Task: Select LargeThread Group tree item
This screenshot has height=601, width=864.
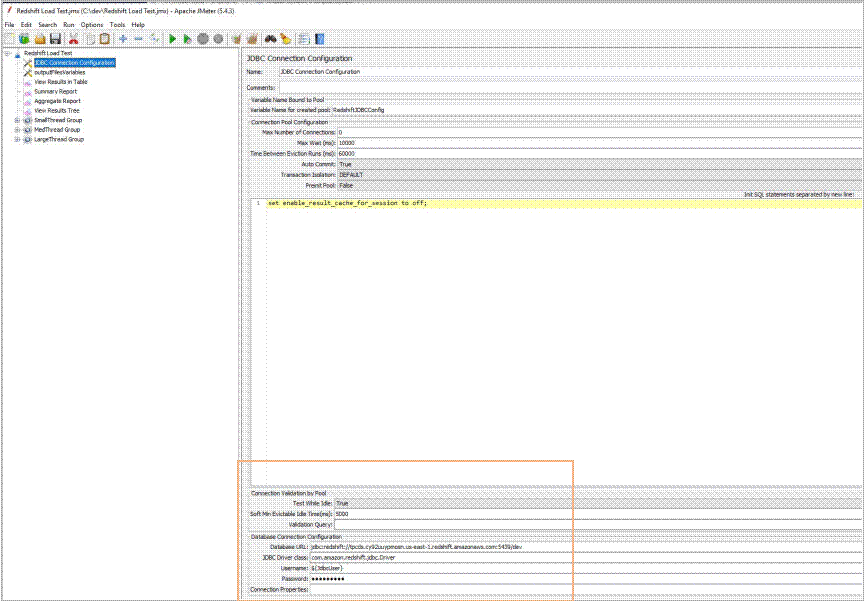Action: click(x=59, y=139)
